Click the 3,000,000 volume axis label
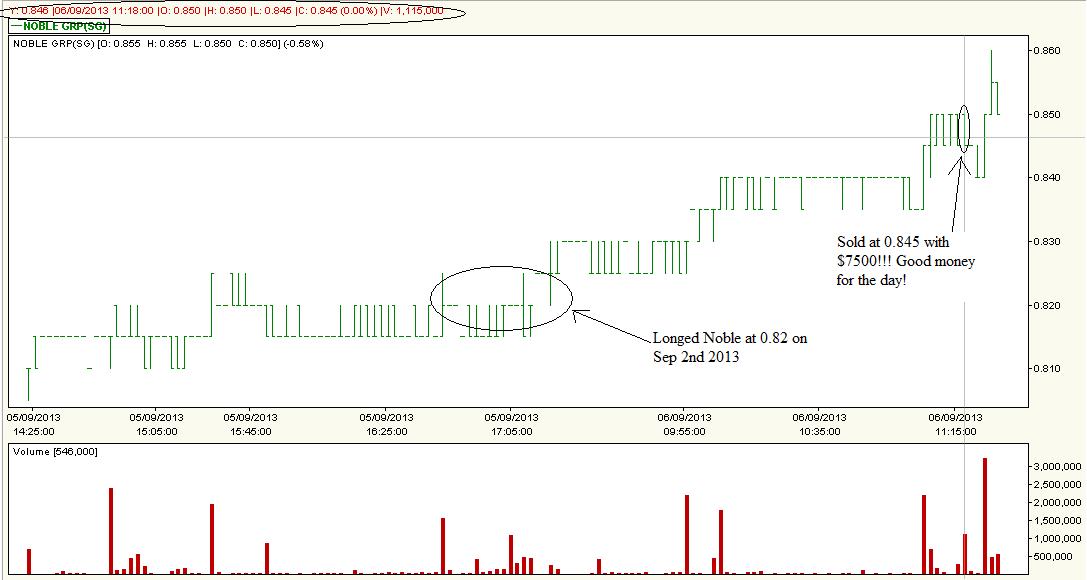The height and width of the screenshot is (580, 1087). 1058,467
